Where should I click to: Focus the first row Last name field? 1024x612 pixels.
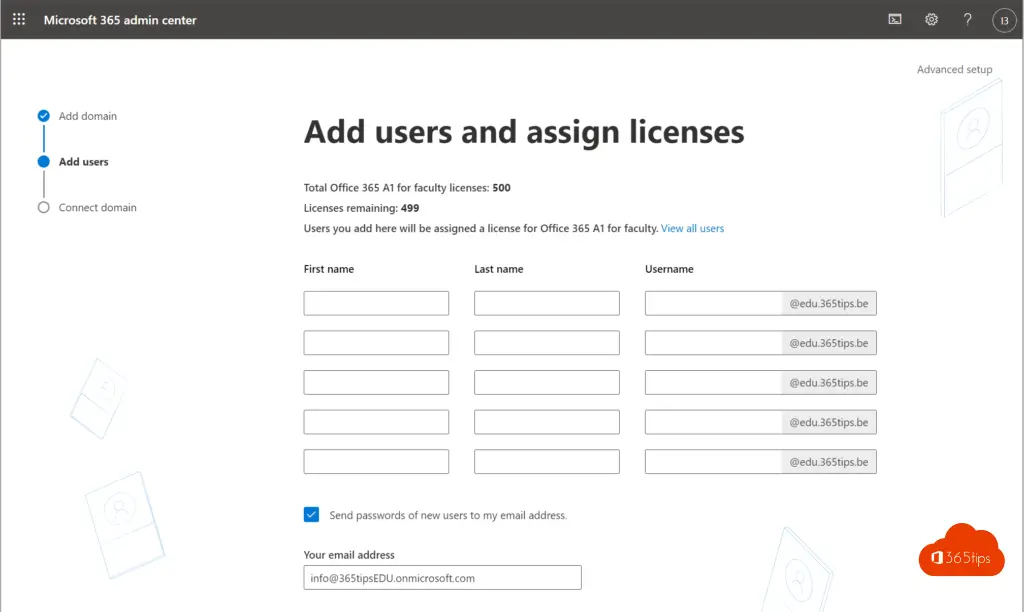547,303
